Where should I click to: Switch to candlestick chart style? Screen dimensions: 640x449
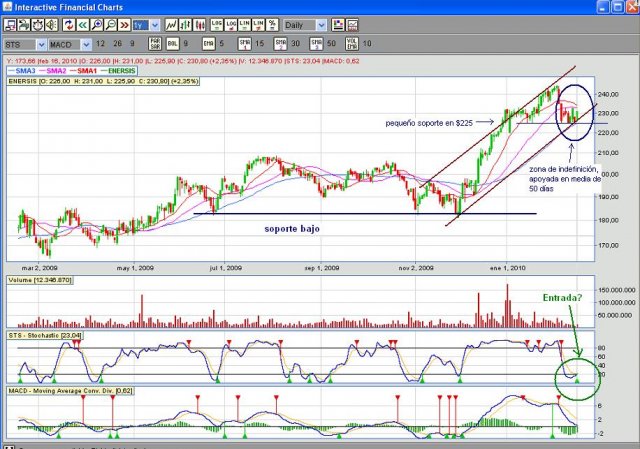[199, 25]
